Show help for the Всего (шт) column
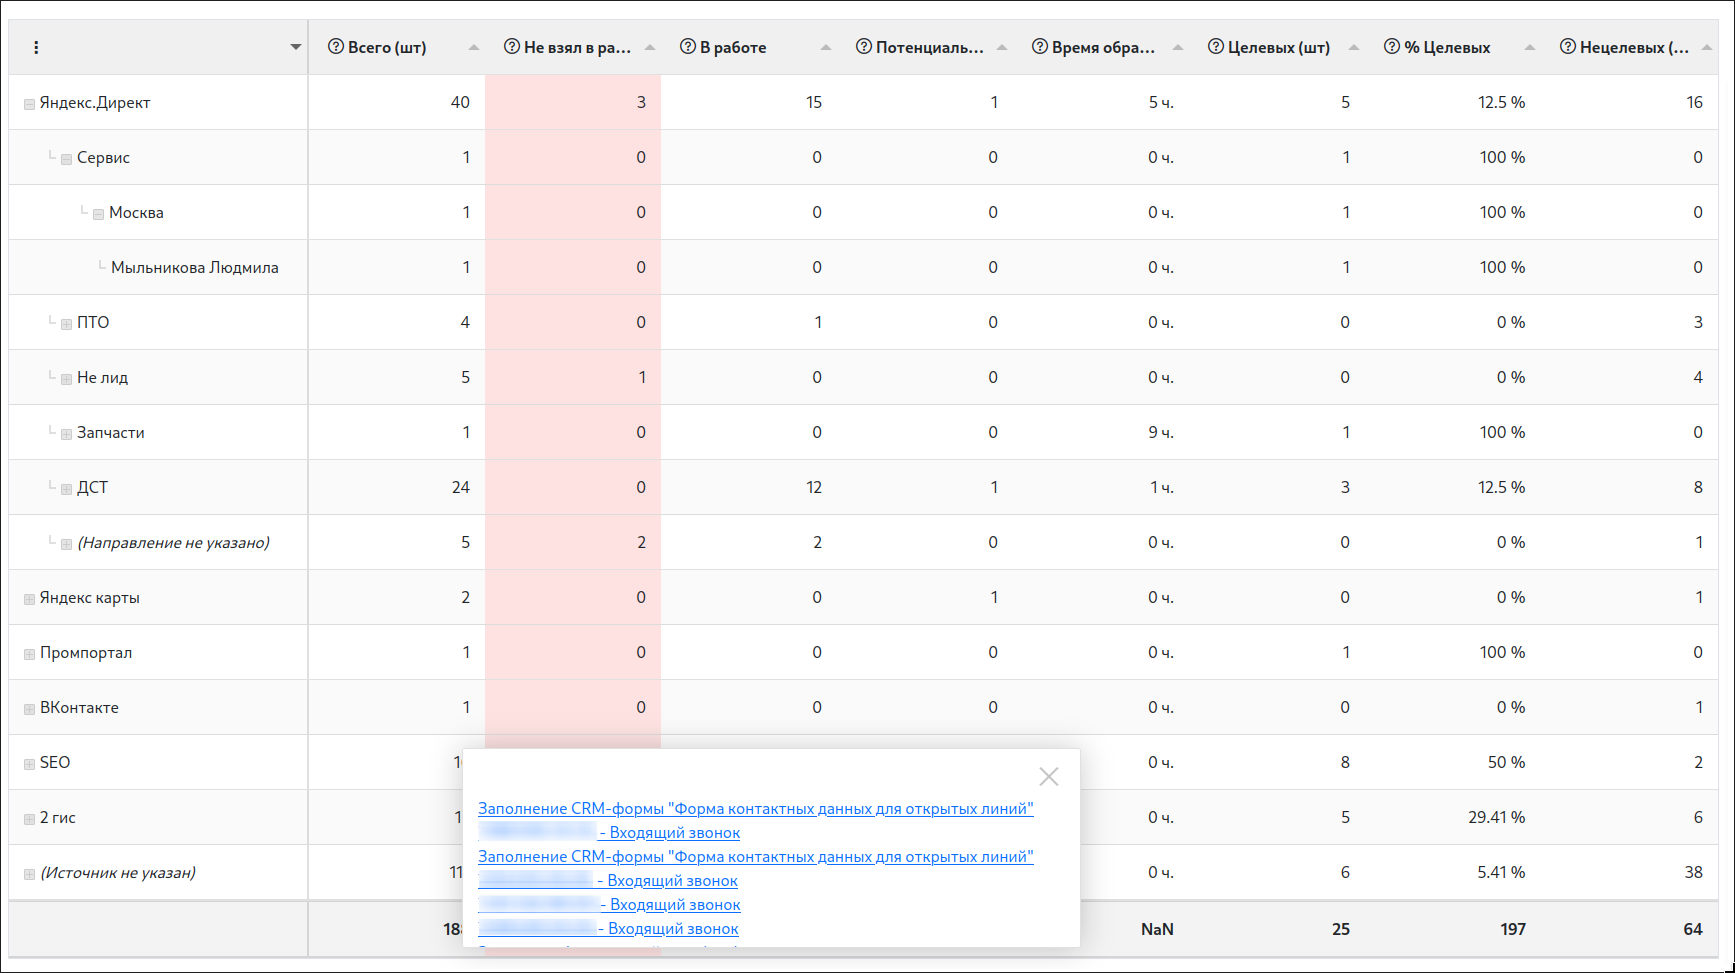This screenshot has width=1735, height=973. pyautogui.click(x=336, y=47)
